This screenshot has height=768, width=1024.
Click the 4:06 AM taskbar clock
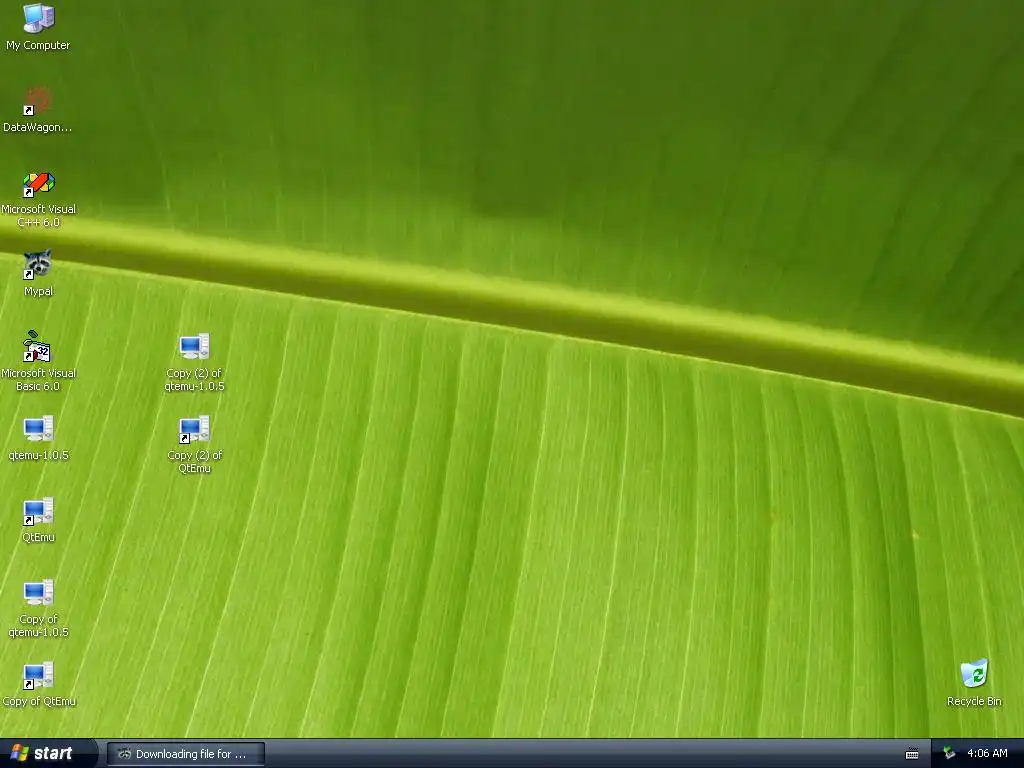987,754
